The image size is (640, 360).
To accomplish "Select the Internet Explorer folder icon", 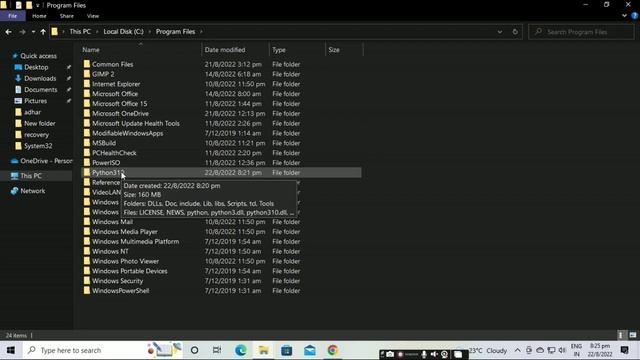I will [87, 84].
